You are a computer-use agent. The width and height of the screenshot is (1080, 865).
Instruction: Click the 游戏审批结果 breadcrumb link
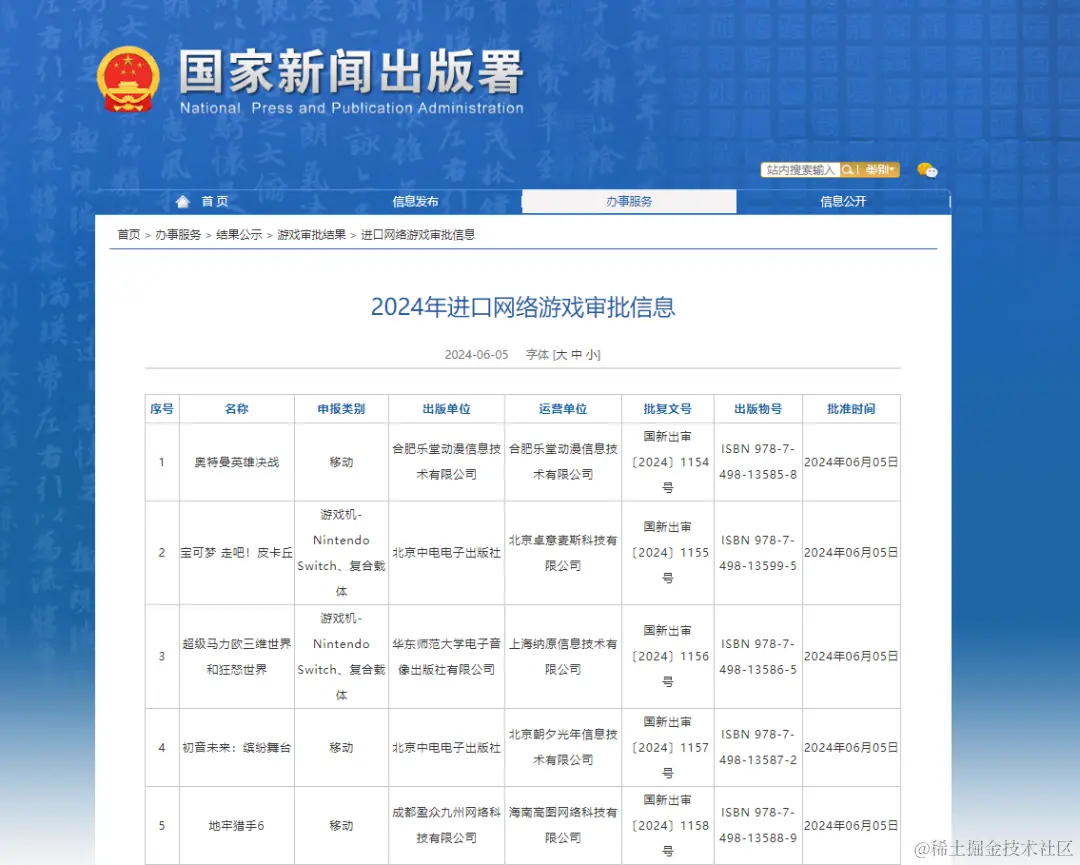pyautogui.click(x=311, y=234)
